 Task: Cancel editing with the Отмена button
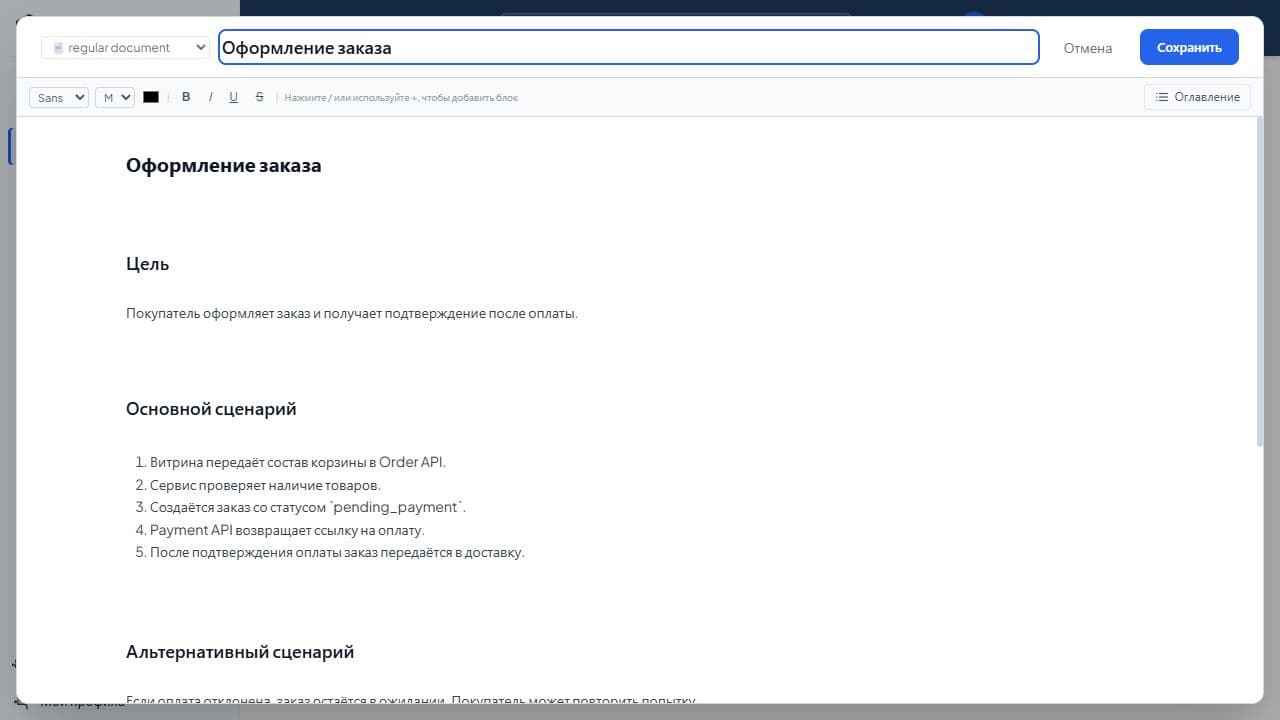coord(1088,48)
